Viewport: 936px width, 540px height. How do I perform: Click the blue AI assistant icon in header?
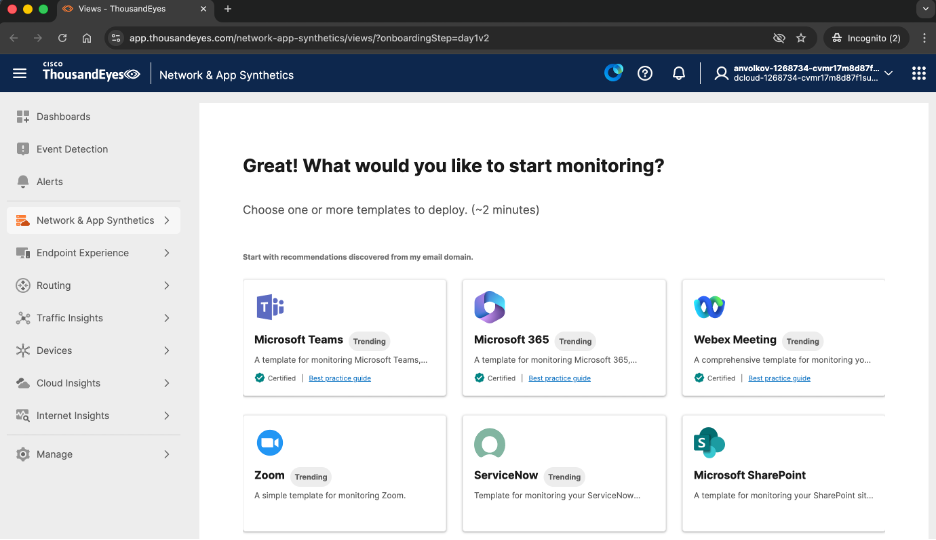coord(613,73)
